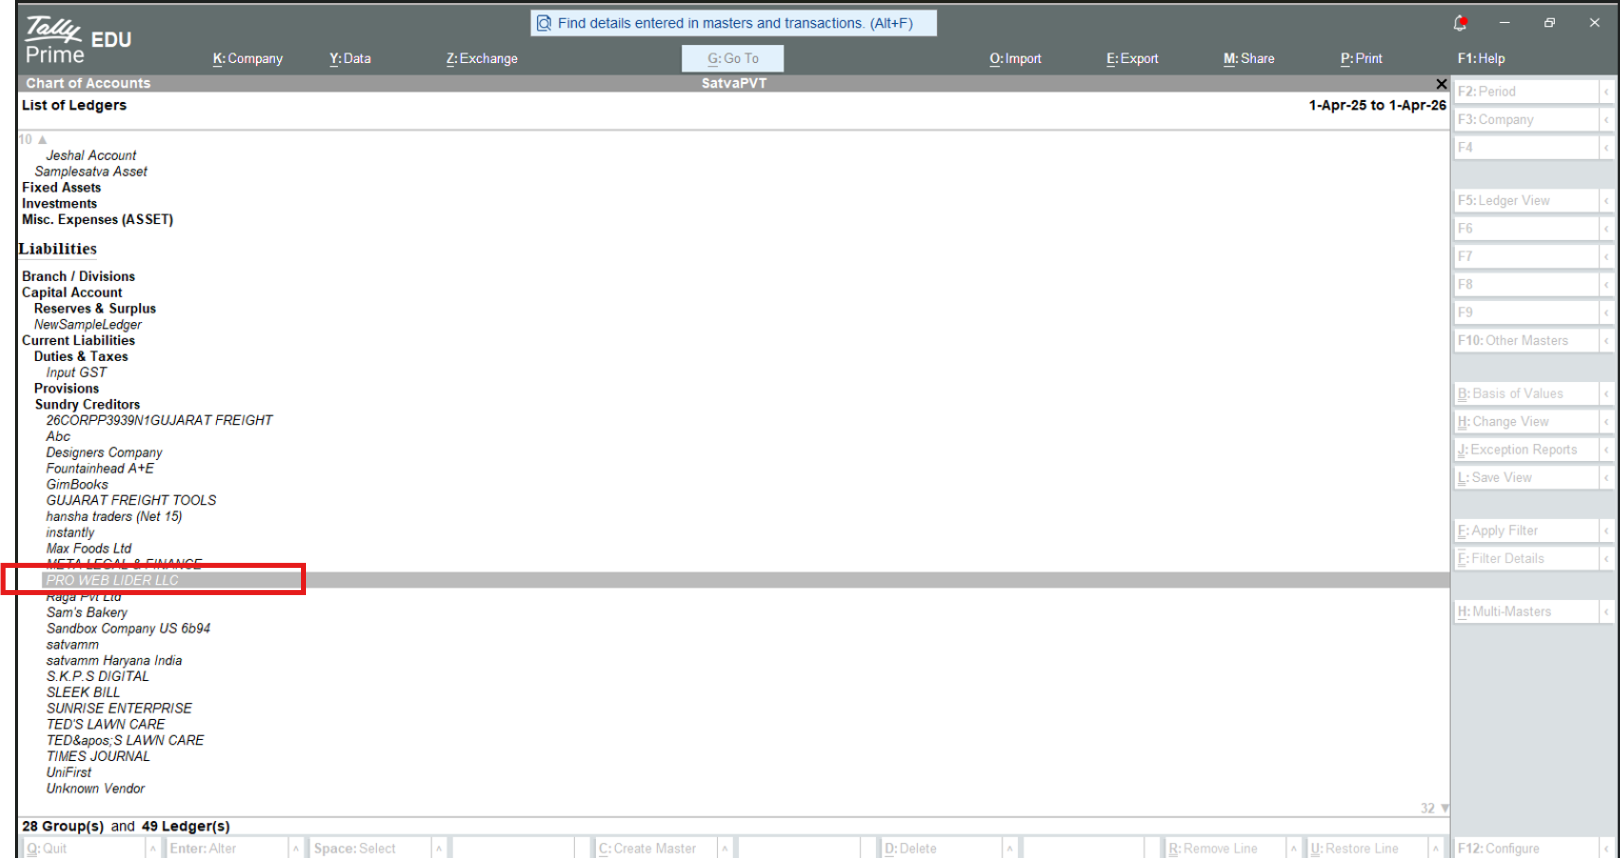
Task: Select Unknown Vendor ledger
Action: click(95, 789)
